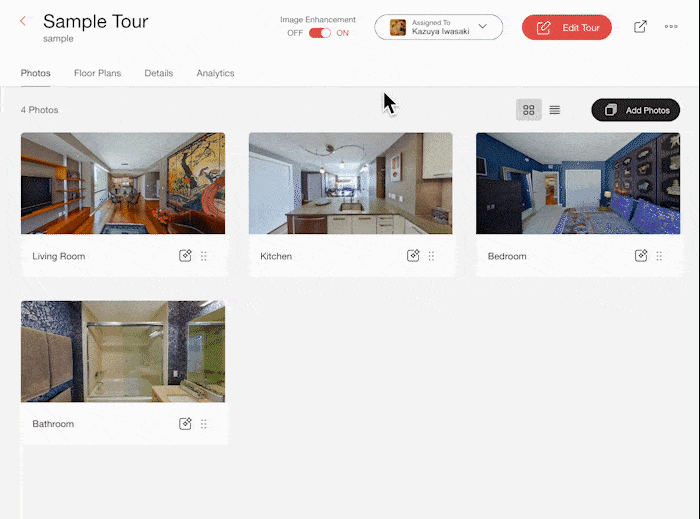Open the three-dot more options menu
This screenshot has height=519, width=700.
coord(671,27)
